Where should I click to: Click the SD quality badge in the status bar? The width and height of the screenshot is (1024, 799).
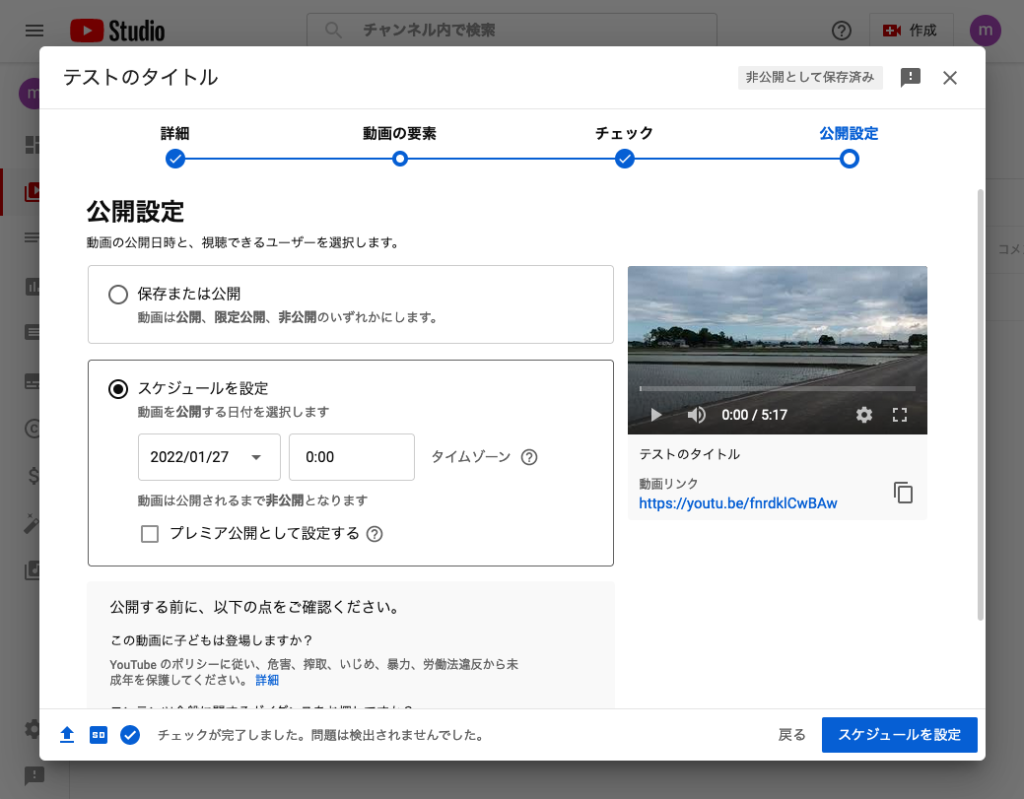click(97, 734)
